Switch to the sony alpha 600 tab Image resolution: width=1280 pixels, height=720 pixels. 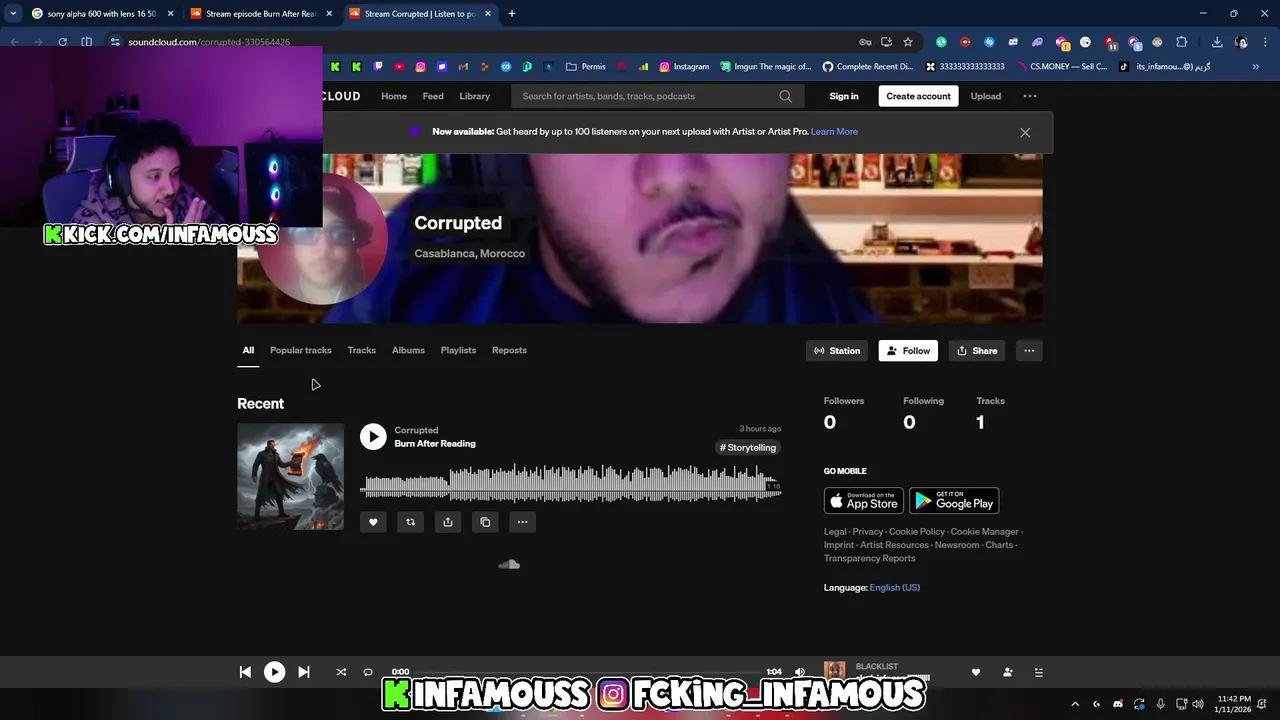point(101,14)
